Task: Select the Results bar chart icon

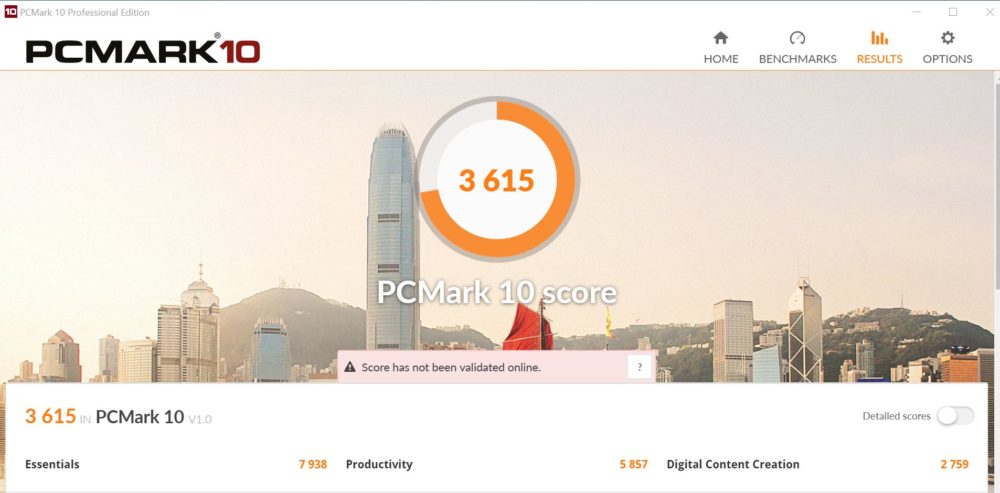Action: pyautogui.click(x=879, y=38)
